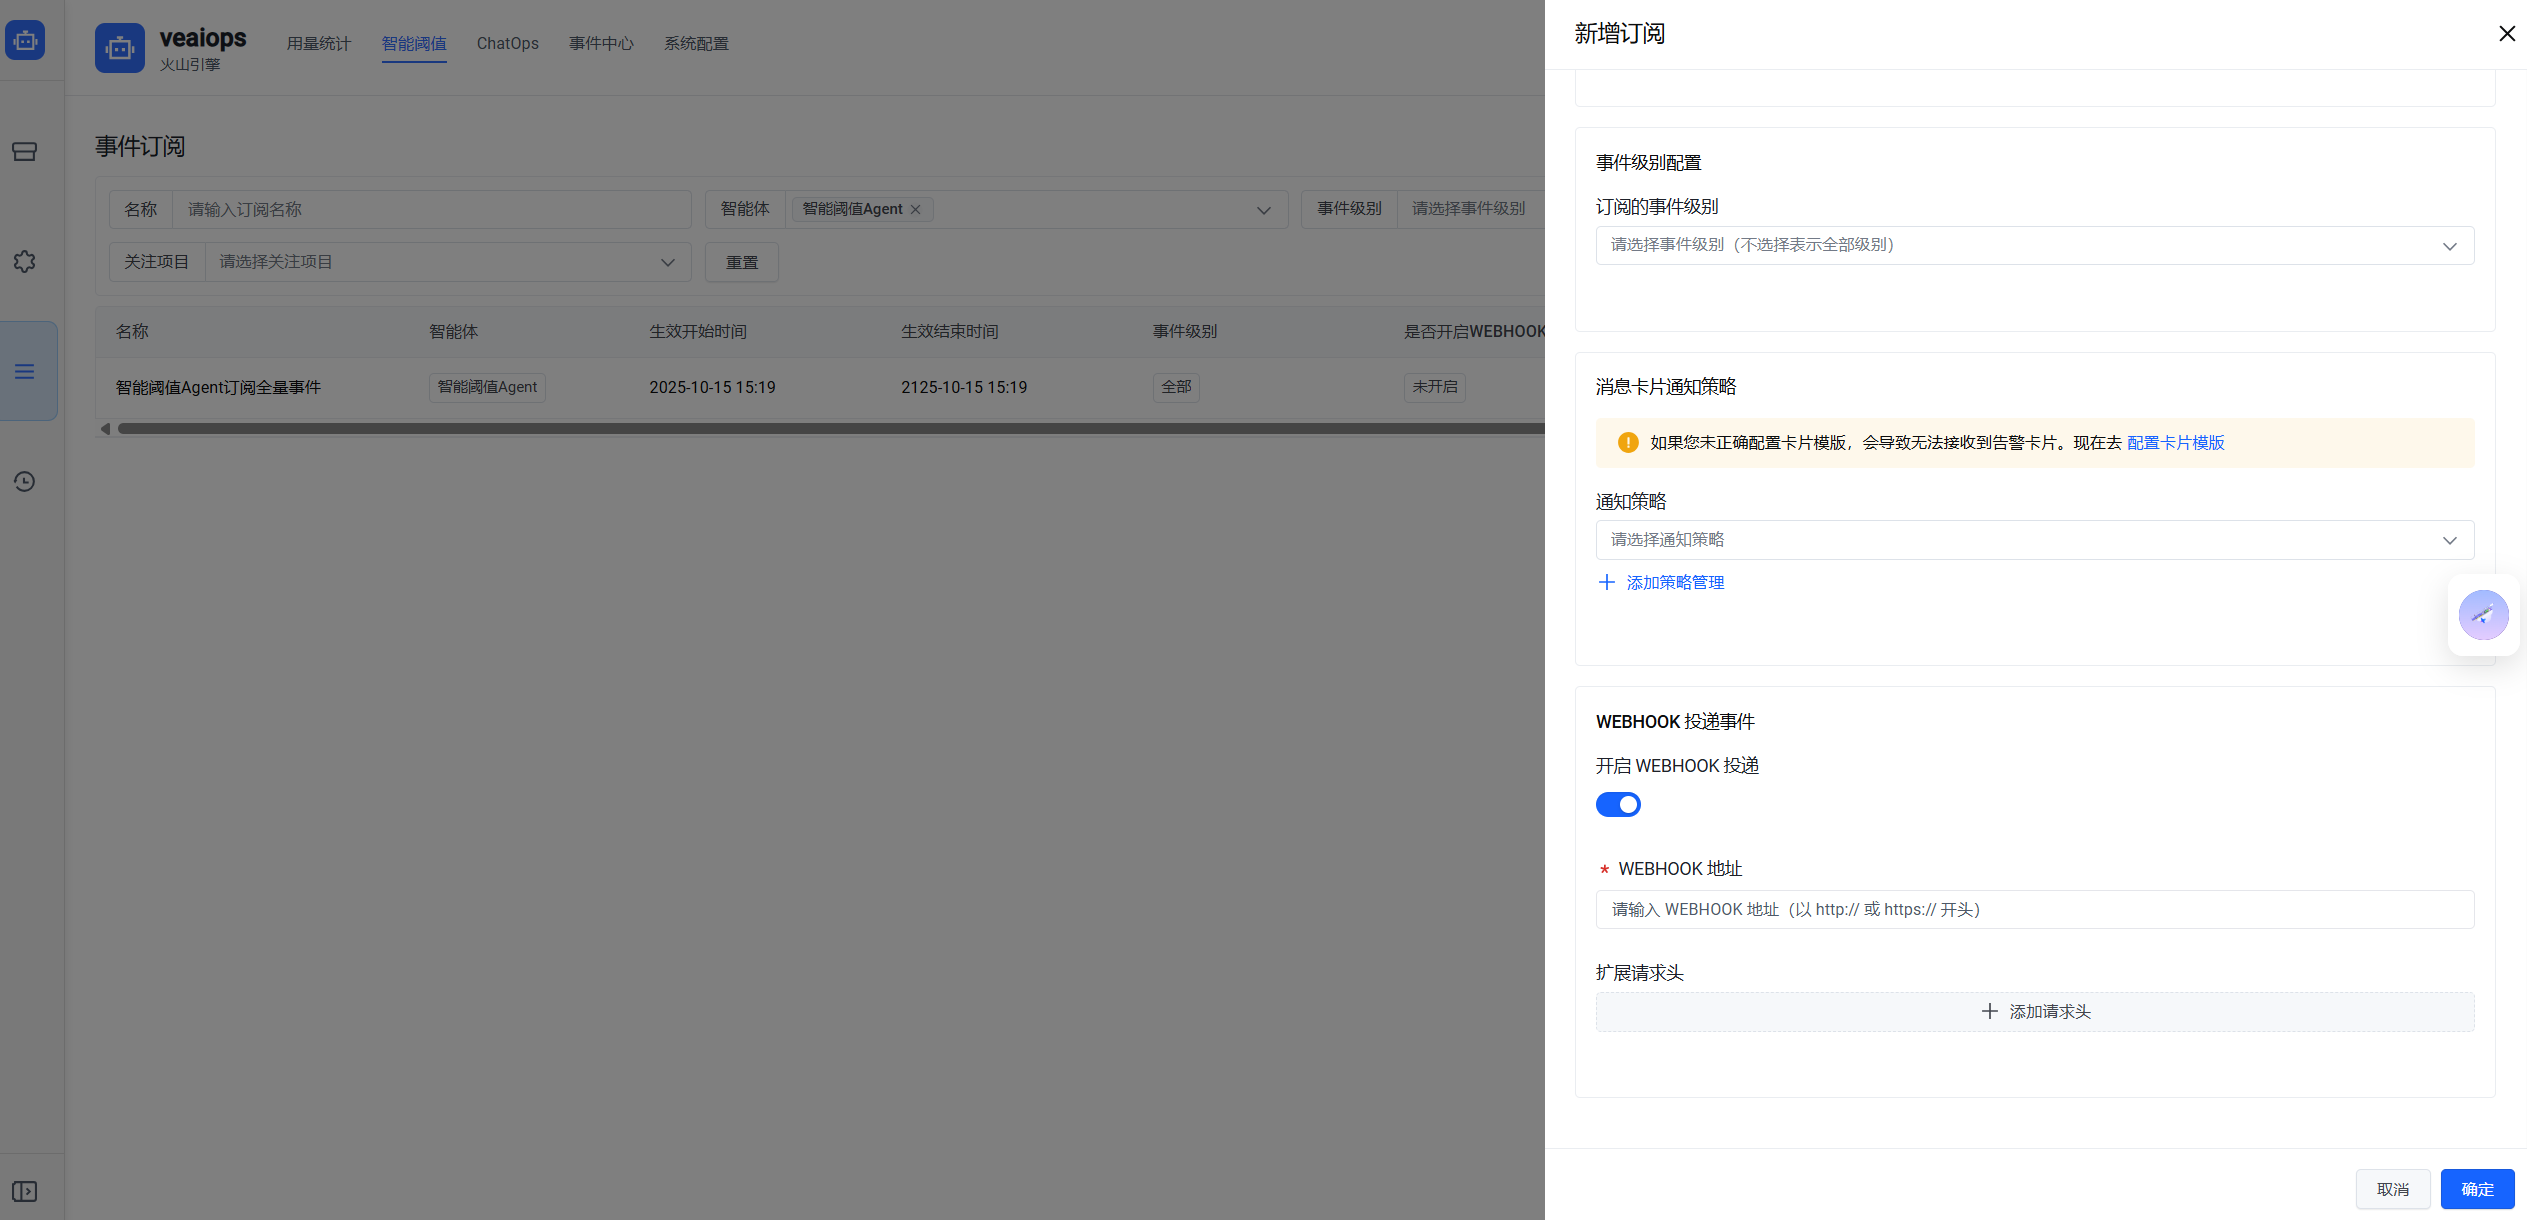The height and width of the screenshot is (1220, 2527).
Task: Expand the 订阅的事件级别 dropdown
Action: (x=2034, y=246)
